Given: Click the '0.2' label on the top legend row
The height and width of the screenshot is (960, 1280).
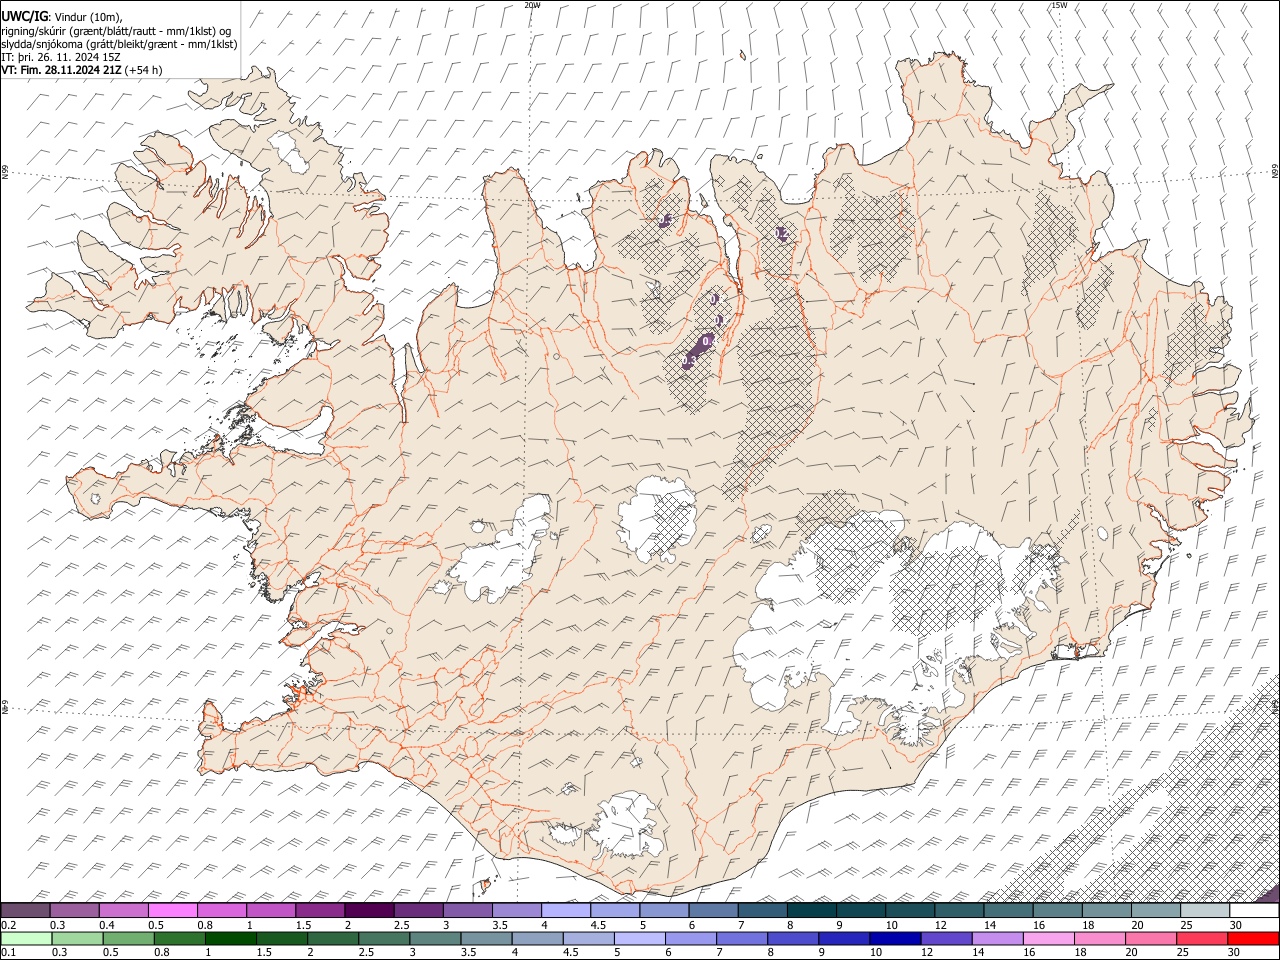Looking at the screenshot, I should pos(8,925).
